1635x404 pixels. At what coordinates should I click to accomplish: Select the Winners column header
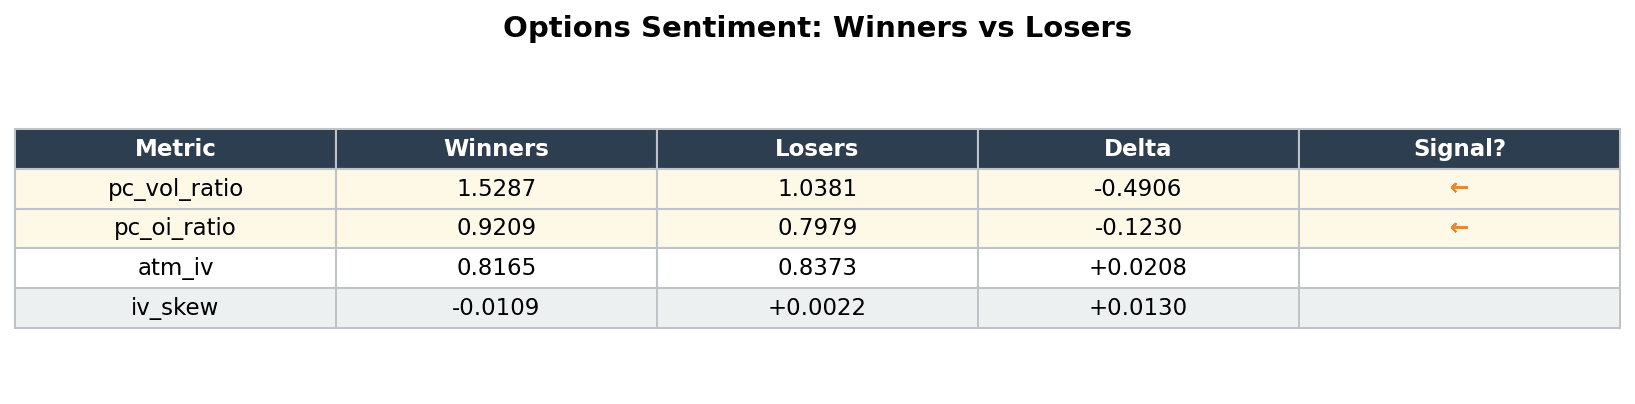[496, 149]
